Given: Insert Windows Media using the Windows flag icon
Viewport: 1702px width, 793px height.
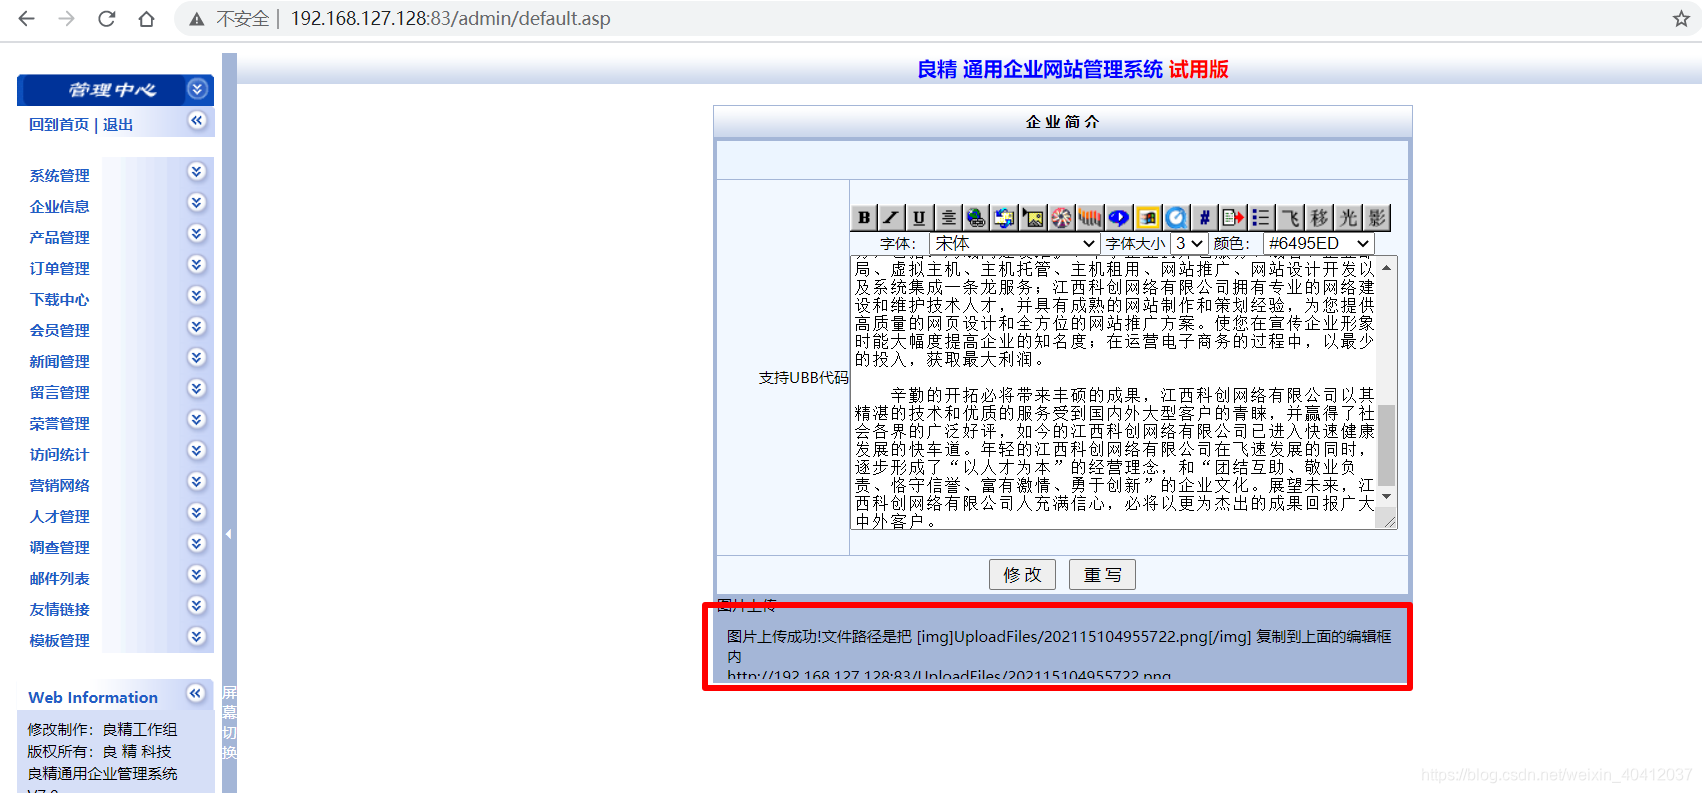Looking at the screenshot, I should pyautogui.click(x=1148, y=218).
